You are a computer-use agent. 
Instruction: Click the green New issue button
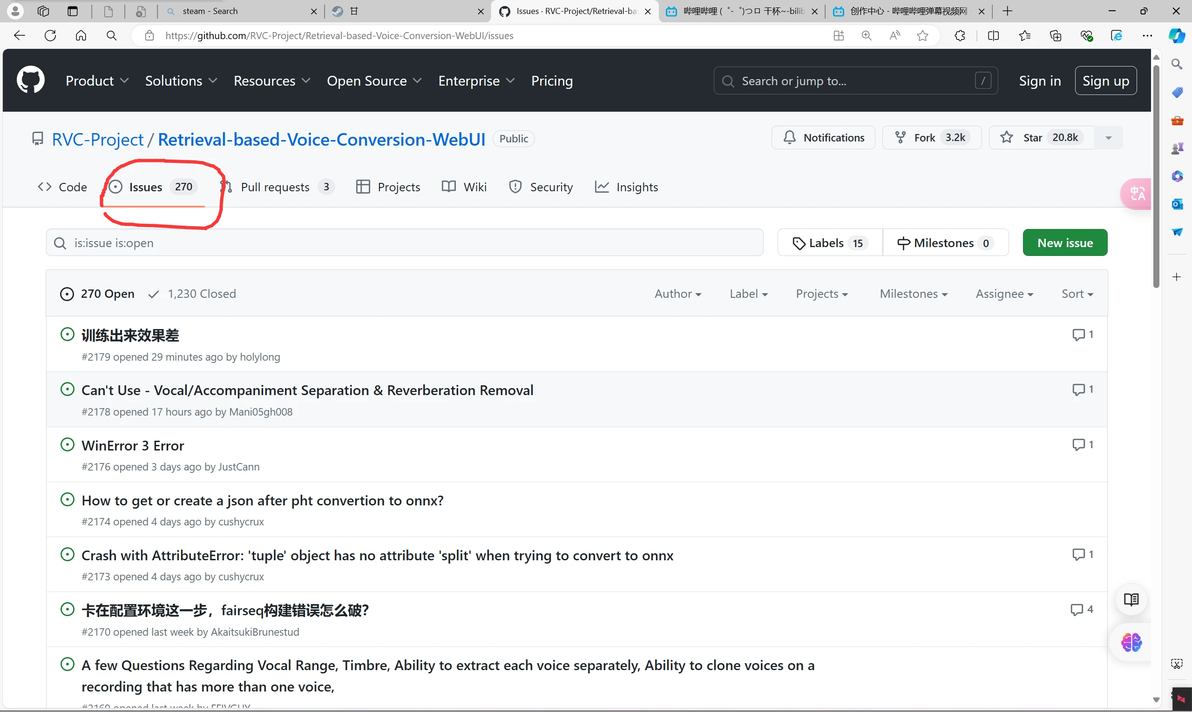1064,243
